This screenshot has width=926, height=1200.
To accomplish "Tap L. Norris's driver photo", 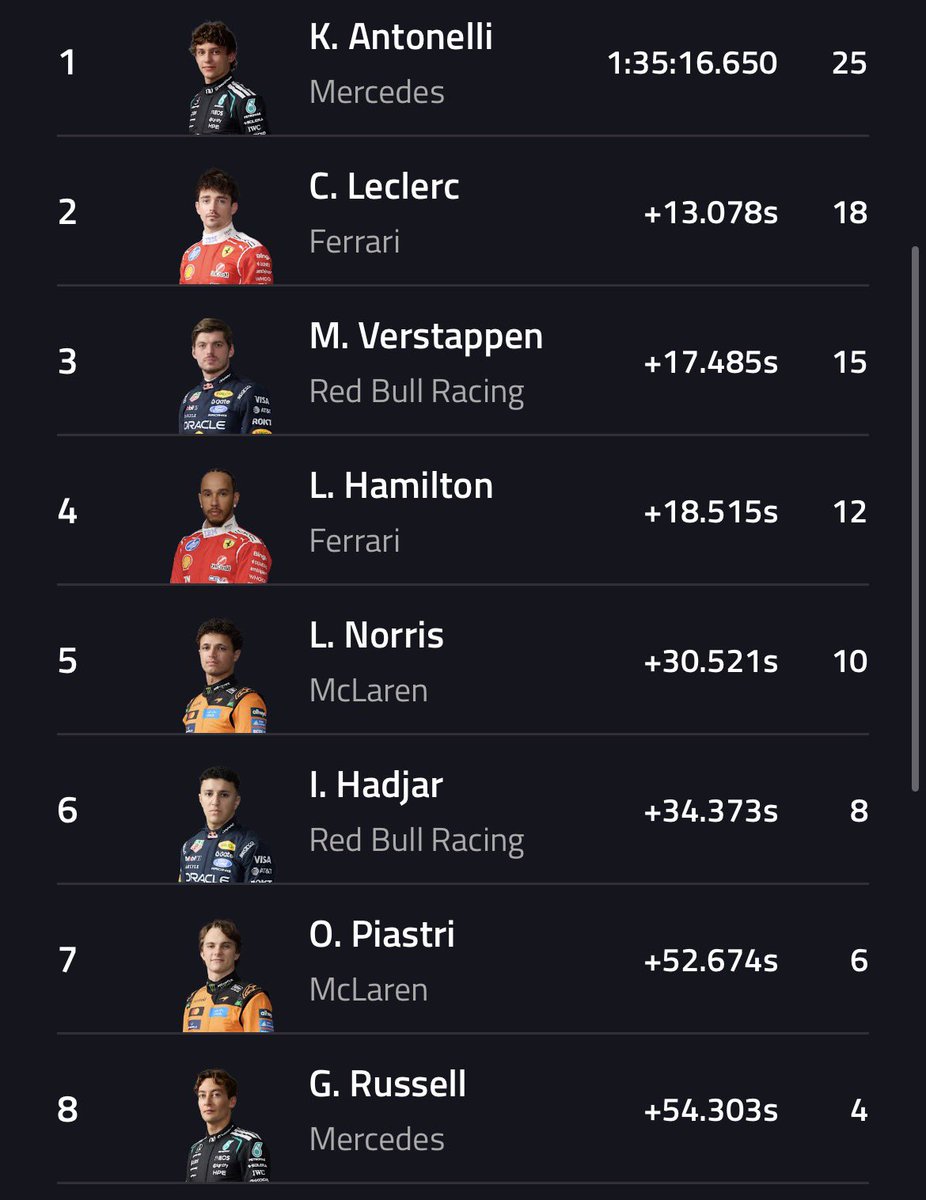I will click(225, 675).
